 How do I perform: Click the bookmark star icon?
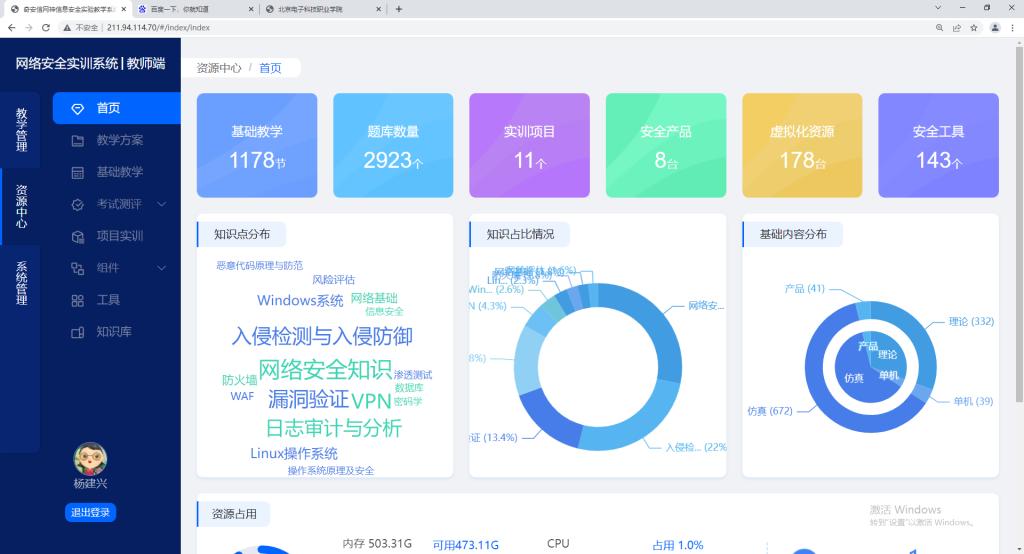pyautogui.click(x=974, y=27)
